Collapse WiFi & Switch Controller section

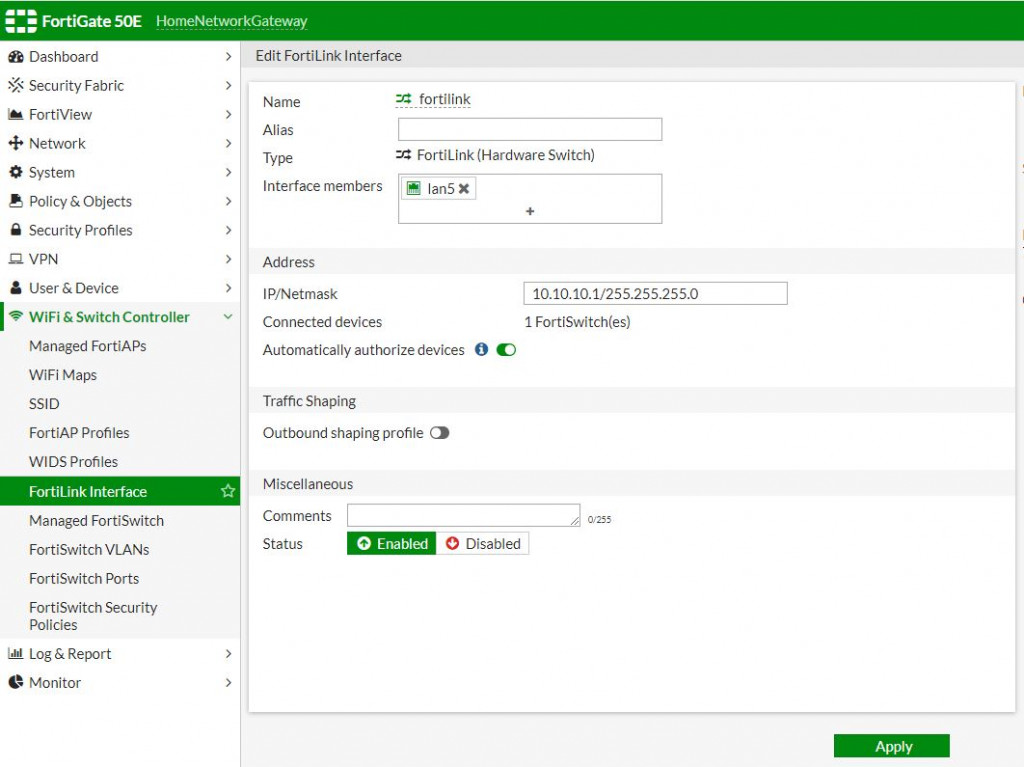click(x=228, y=317)
